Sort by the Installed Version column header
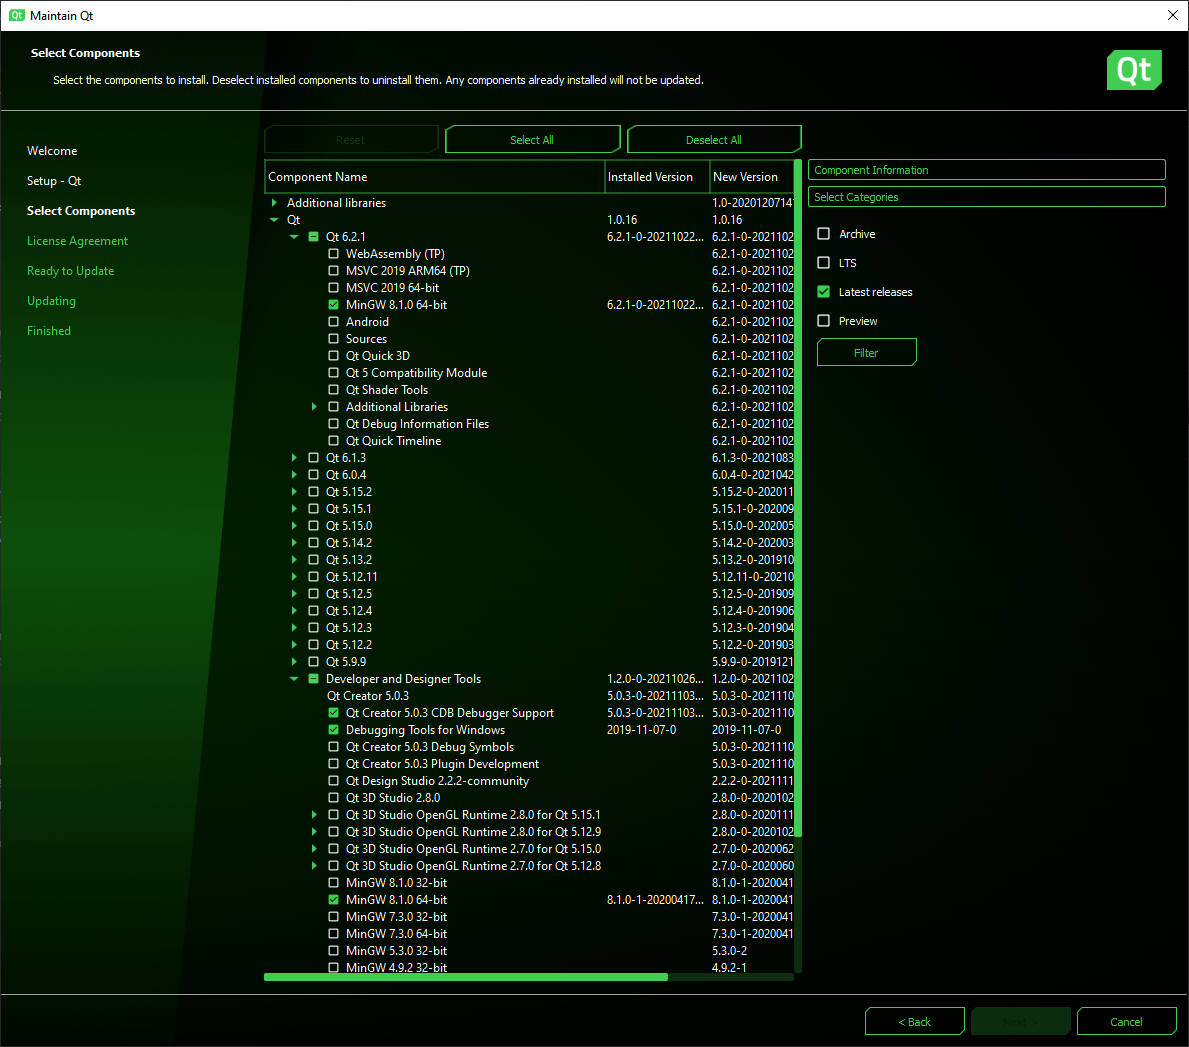Viewport: 1189px width, 1047px height. (657, 177)
